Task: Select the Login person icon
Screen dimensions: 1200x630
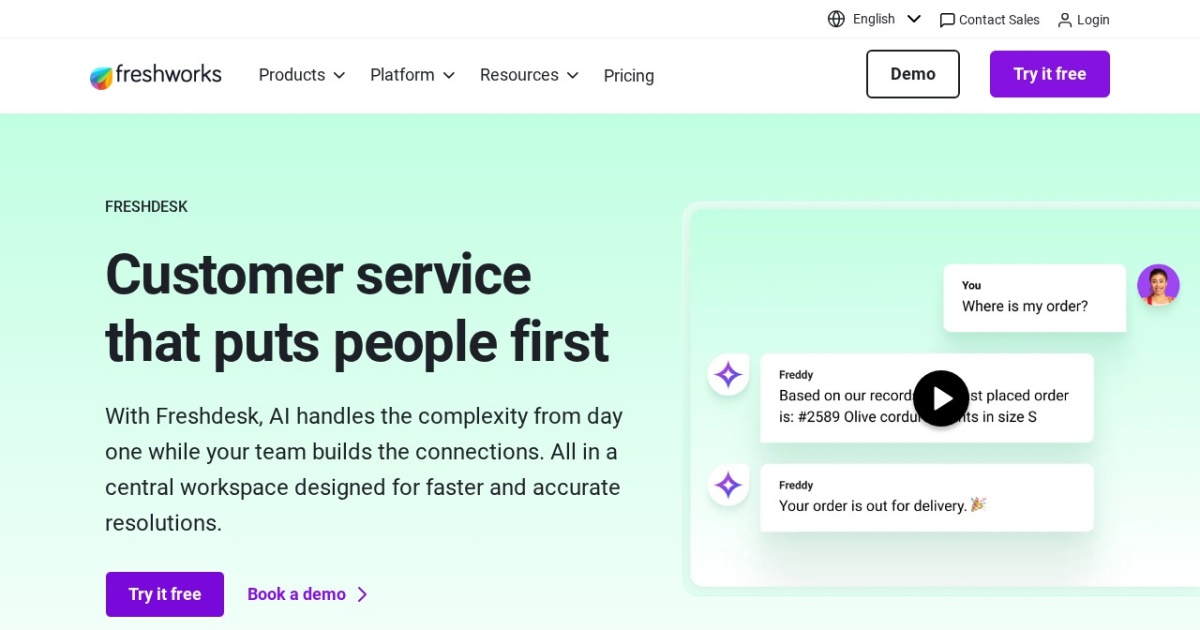Action: click(1064, 19)
